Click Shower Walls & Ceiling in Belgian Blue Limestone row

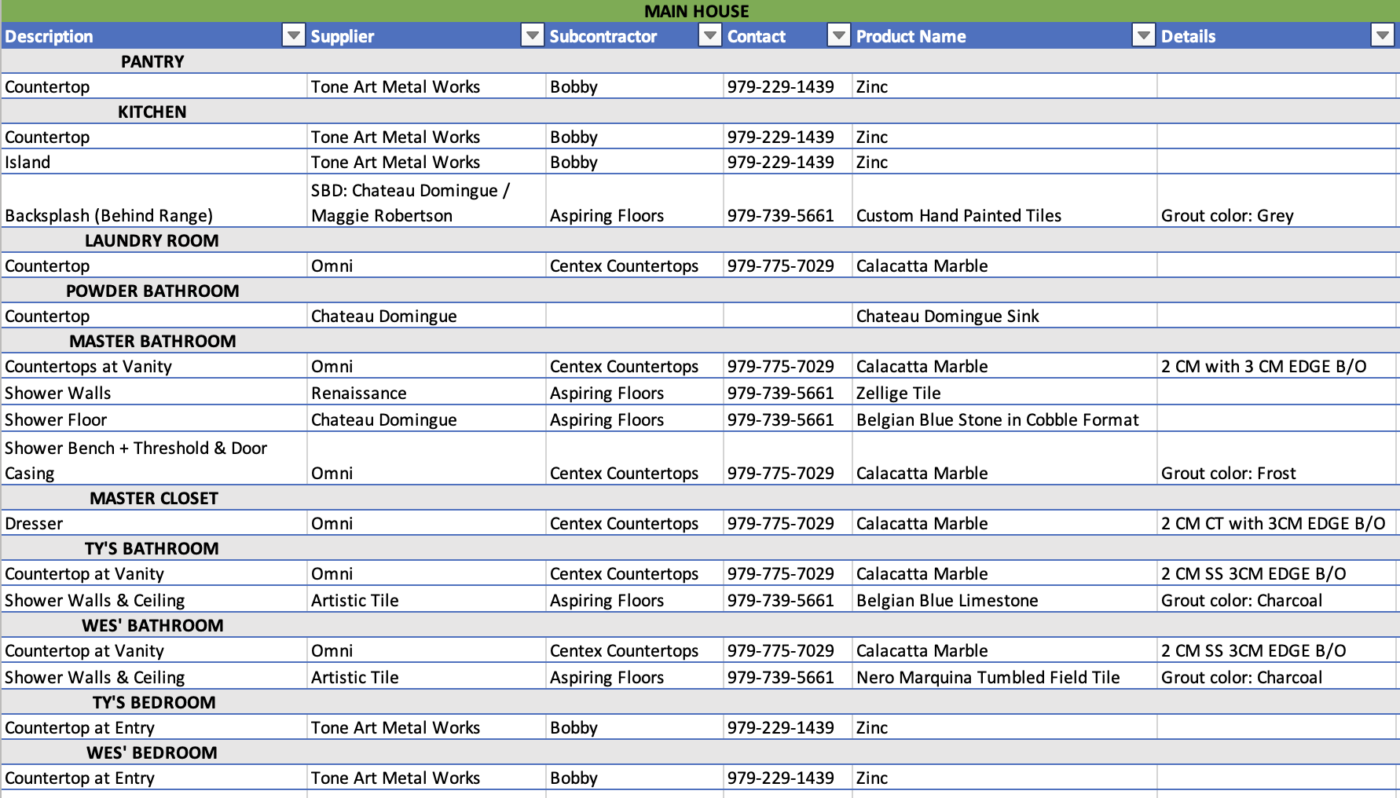[154, 600]
